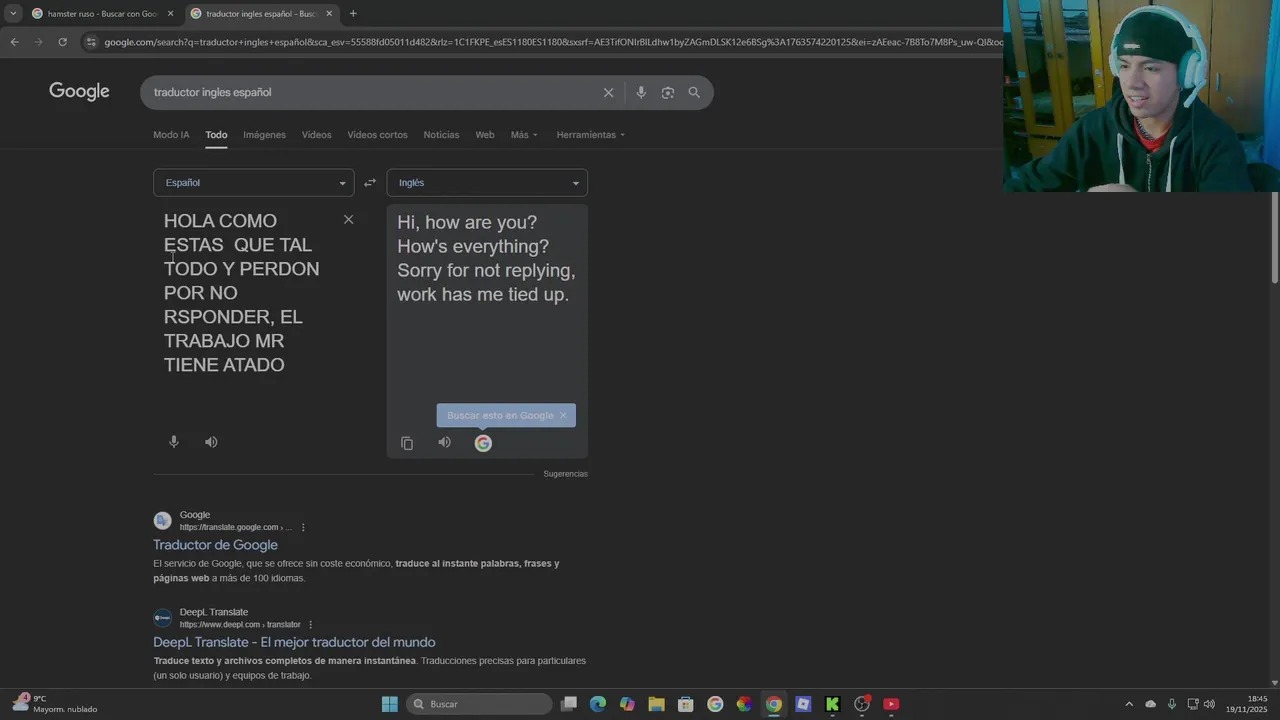The image size is (1280, 720).
Task: Copy the English translation
Action: pos(407,443)
